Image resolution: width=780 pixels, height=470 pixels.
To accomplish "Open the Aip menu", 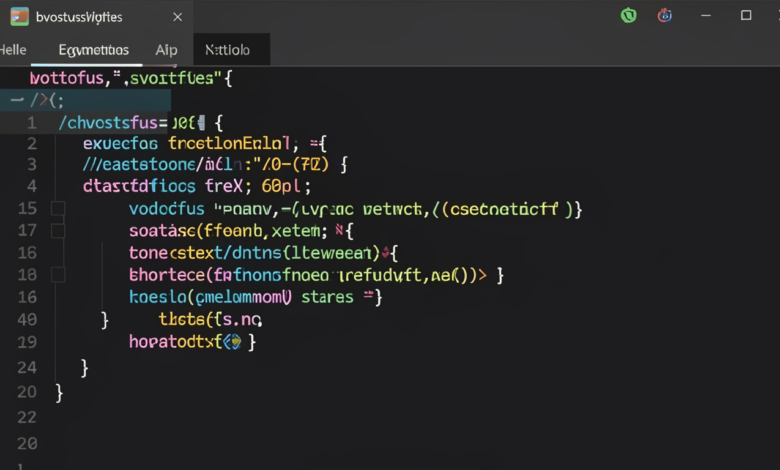I will coord(166,50).
